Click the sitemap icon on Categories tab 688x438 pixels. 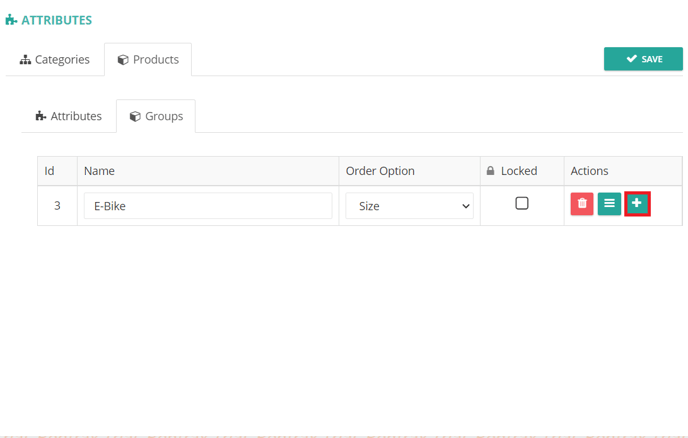click(25, 60)
